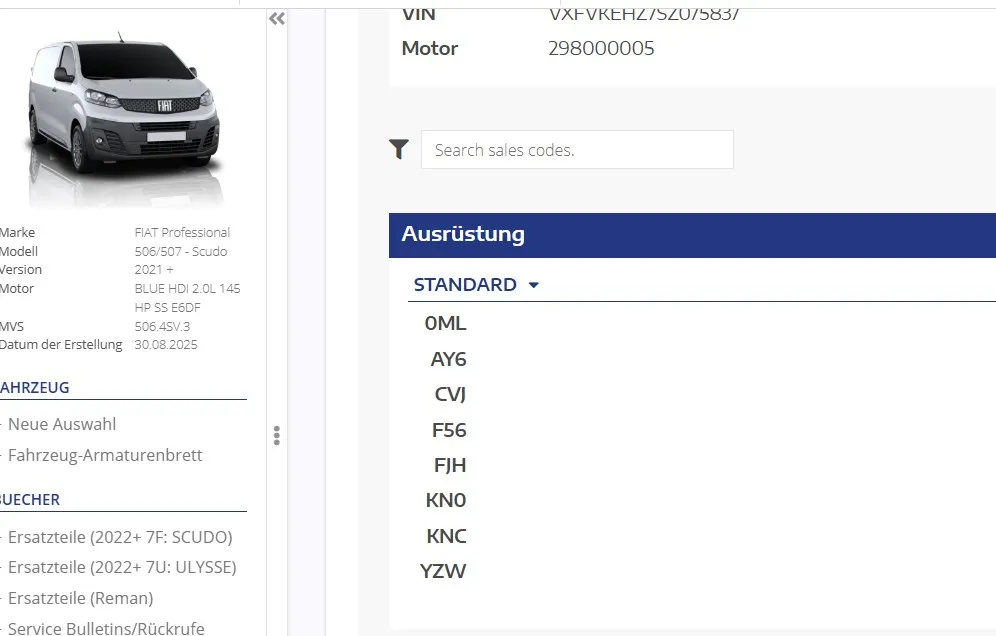This screenshot has width=996, height=636.
Task: Open Fahrzeug-Armaturenbrett link
Action: [105, 455]
